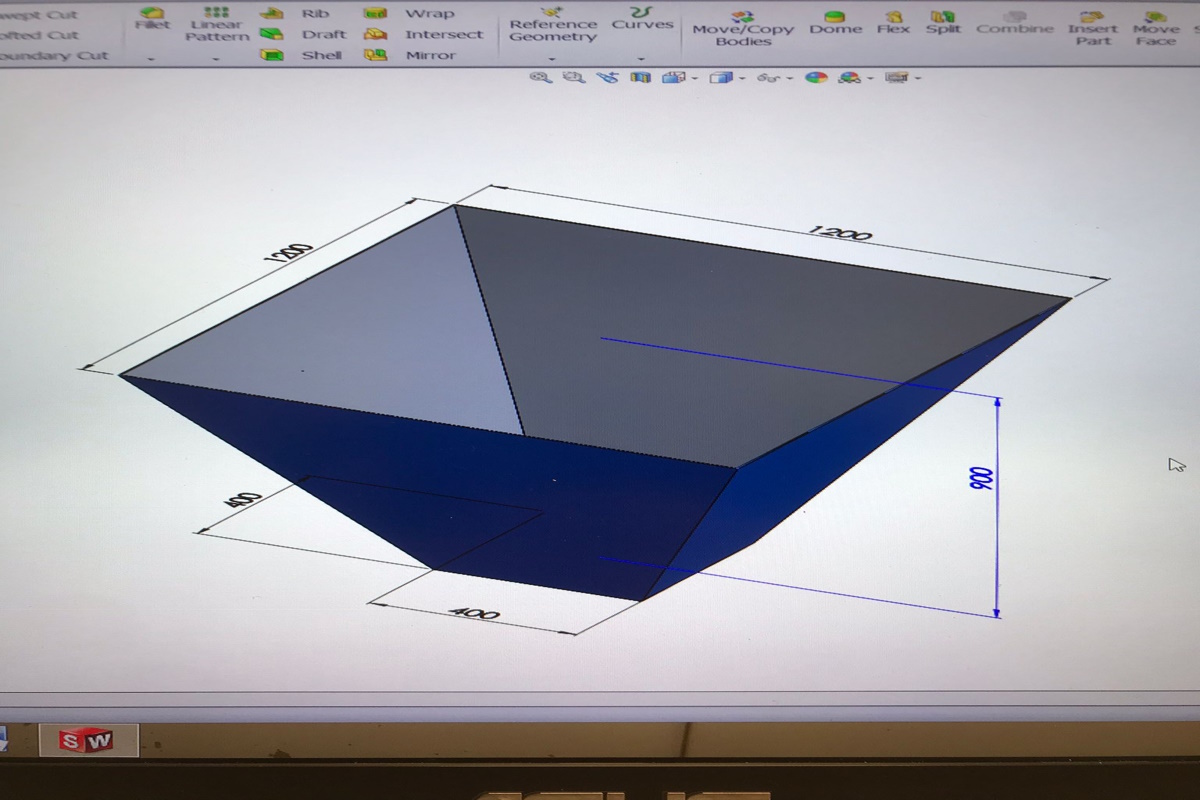
Task: Click the Lofted Cut command
Action: click(x=37, y=35)
